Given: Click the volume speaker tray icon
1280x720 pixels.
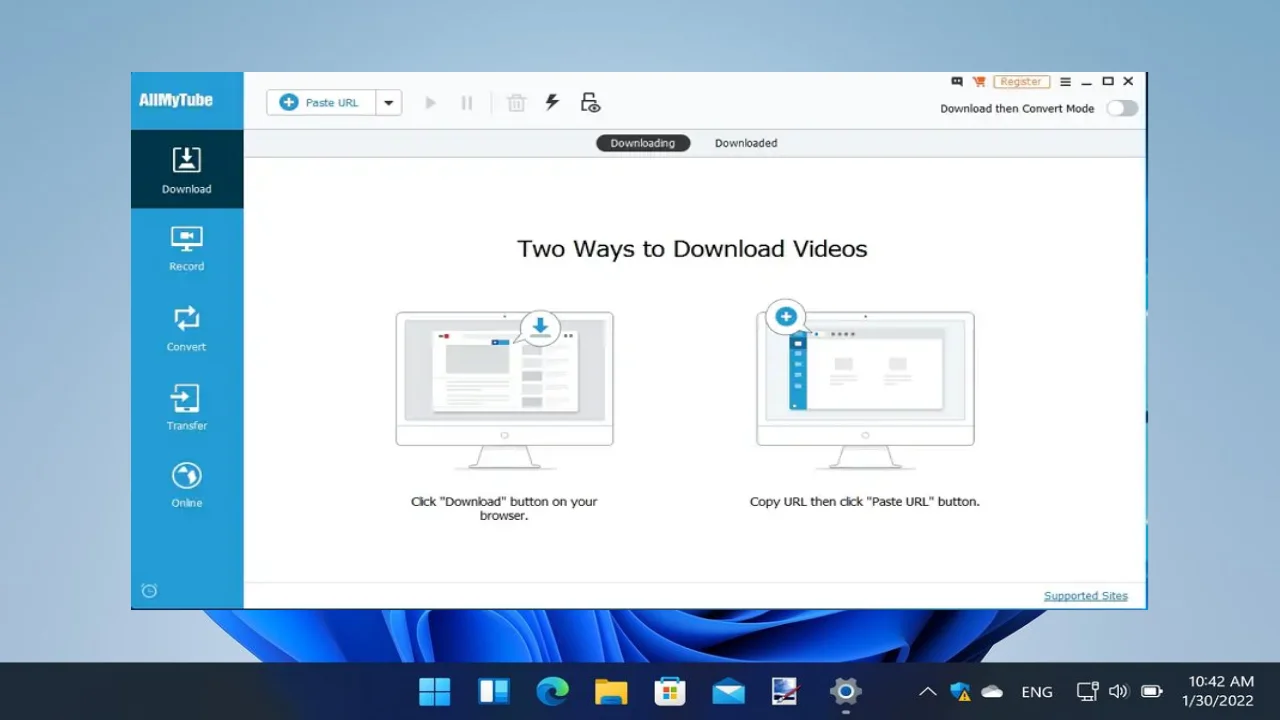Looking at the screenshot, I should [x=1119, y=691].
